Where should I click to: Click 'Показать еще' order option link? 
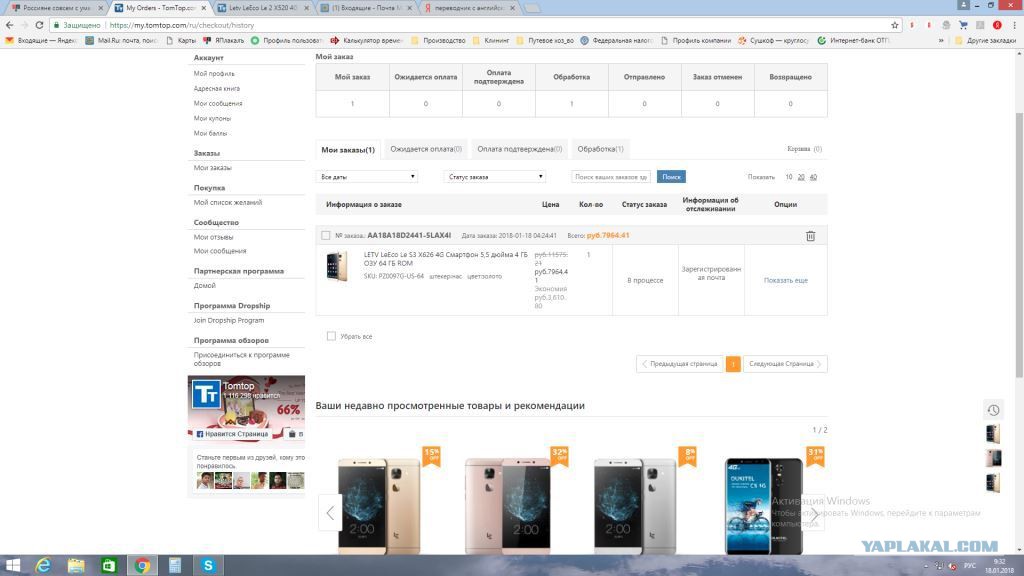pyautogui.click(x=786, y=280)
